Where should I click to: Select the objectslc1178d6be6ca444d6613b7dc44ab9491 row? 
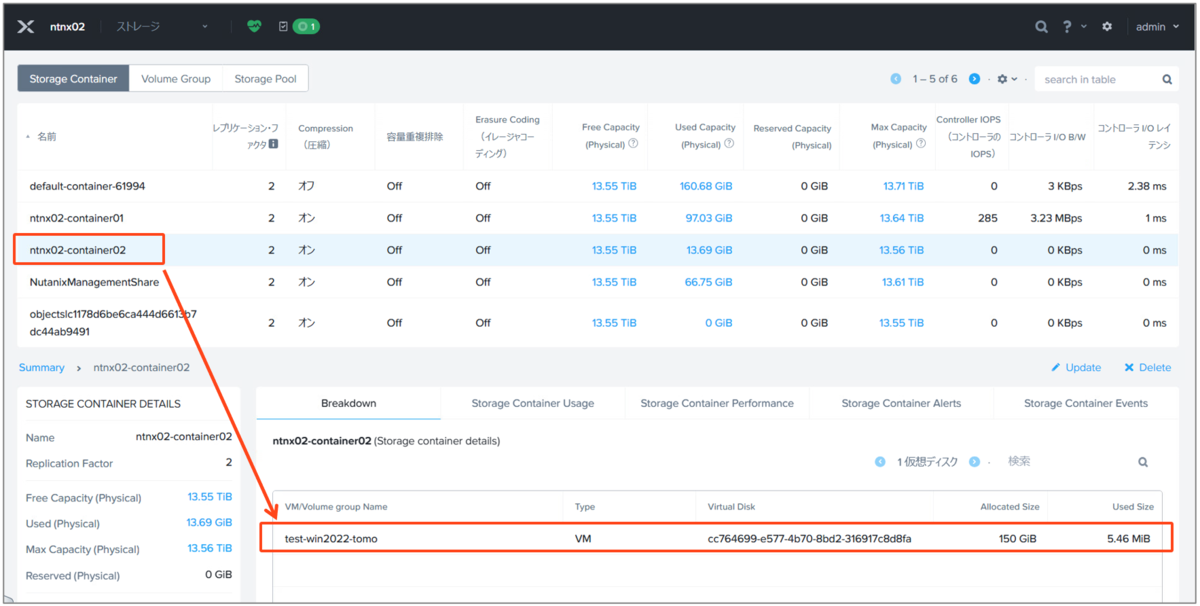pyautogui.click(x=598, y=323)
